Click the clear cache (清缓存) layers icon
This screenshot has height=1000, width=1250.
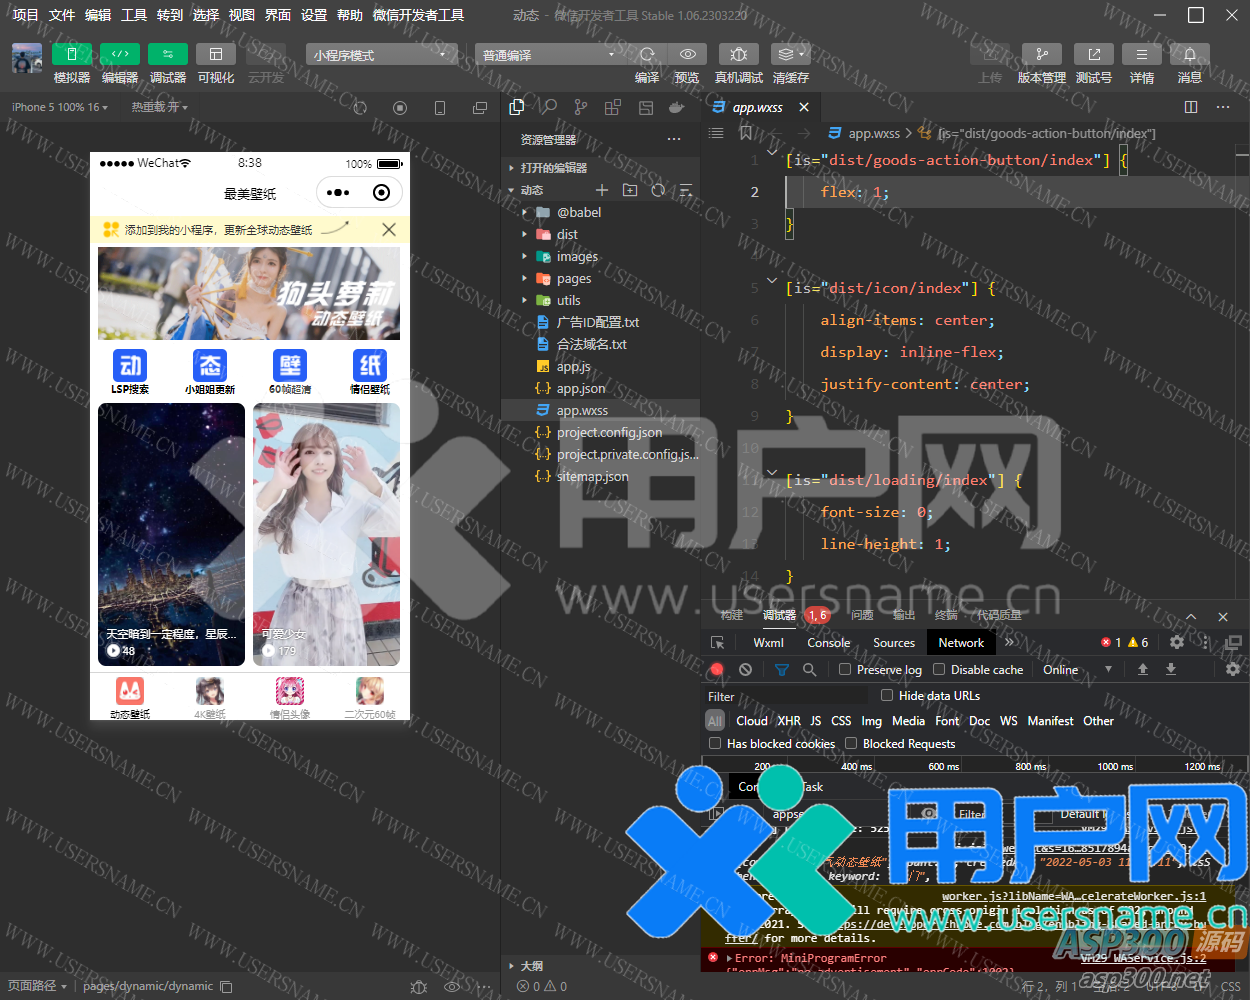pos(790,54)
